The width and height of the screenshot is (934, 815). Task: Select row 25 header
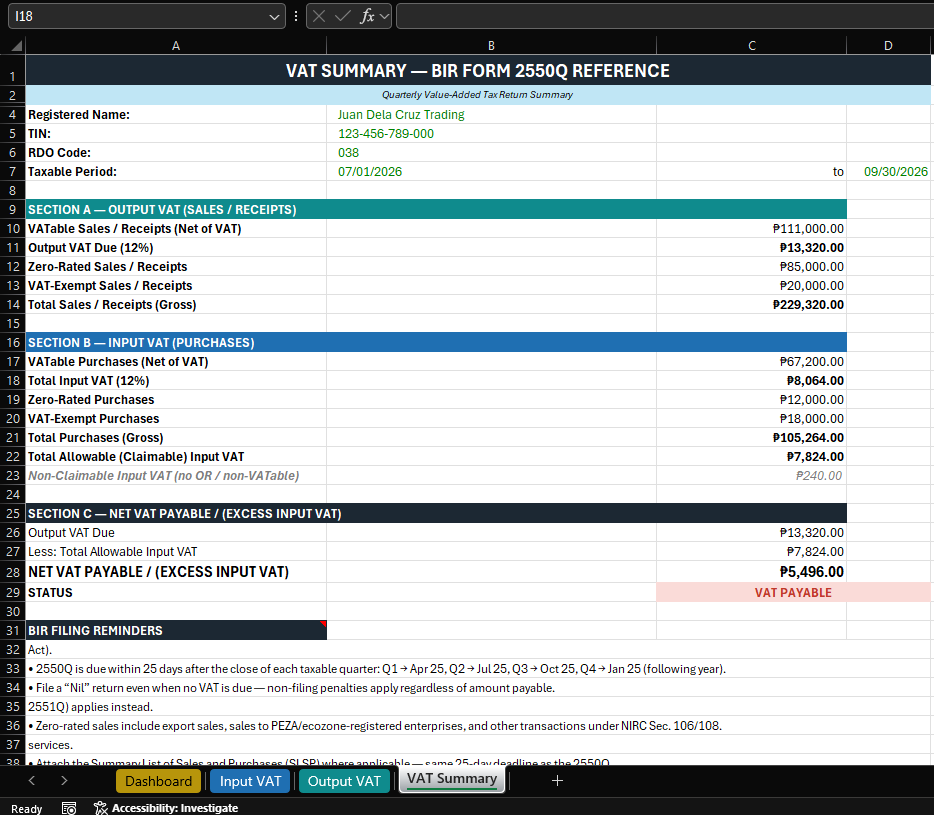13,514
